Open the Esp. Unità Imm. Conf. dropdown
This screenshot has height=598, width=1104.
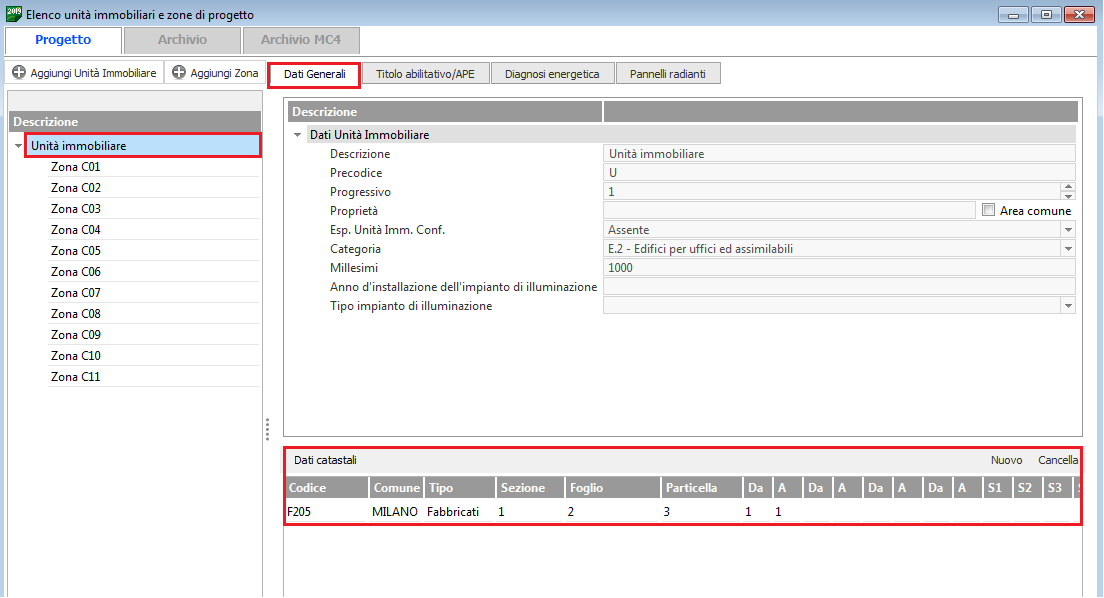1068,230
